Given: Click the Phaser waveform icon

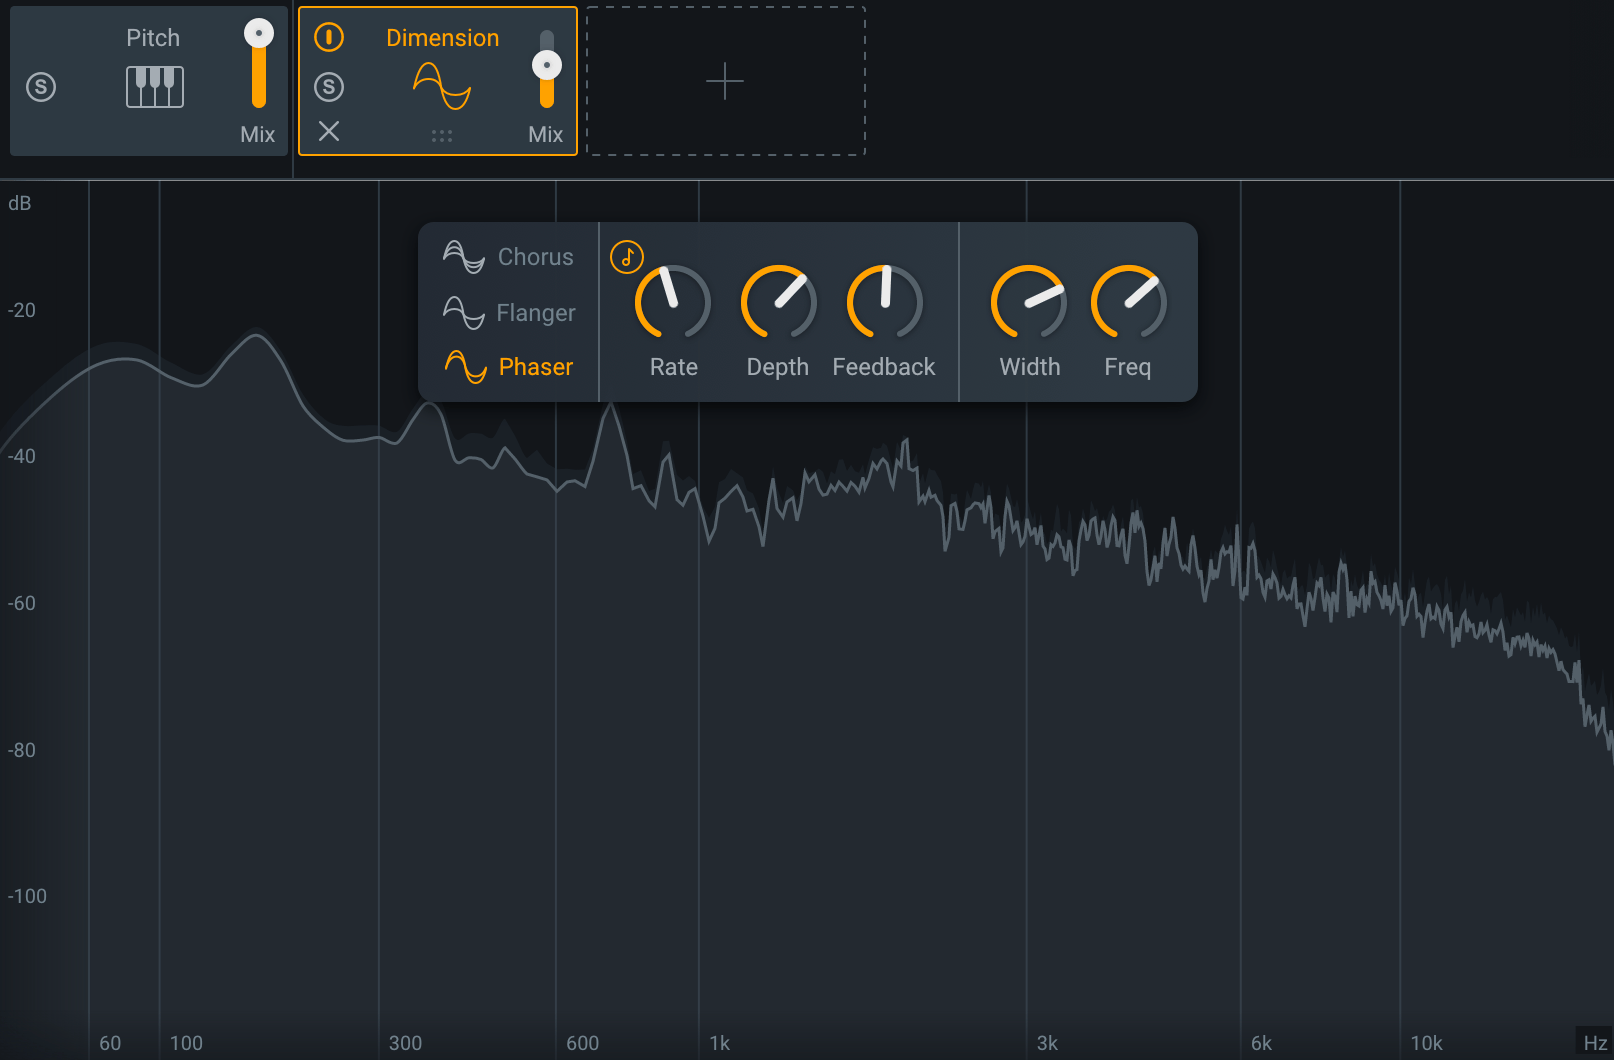Looking at the screenshot, I should pyautogui.click(x=465, y=367).
